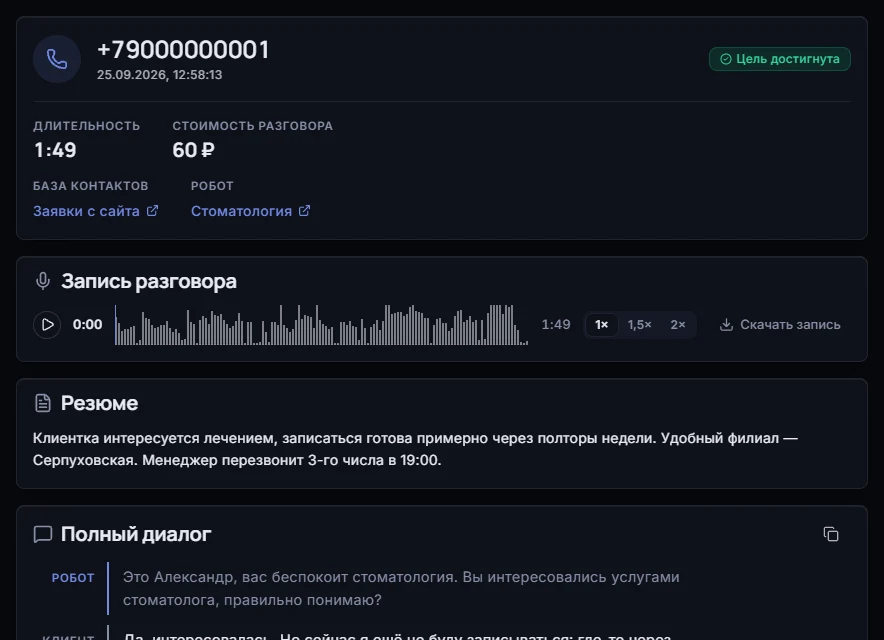The image size is (884, 640).
Task: Copy the full dialog with the copy icon
Action: pos(831,534)
